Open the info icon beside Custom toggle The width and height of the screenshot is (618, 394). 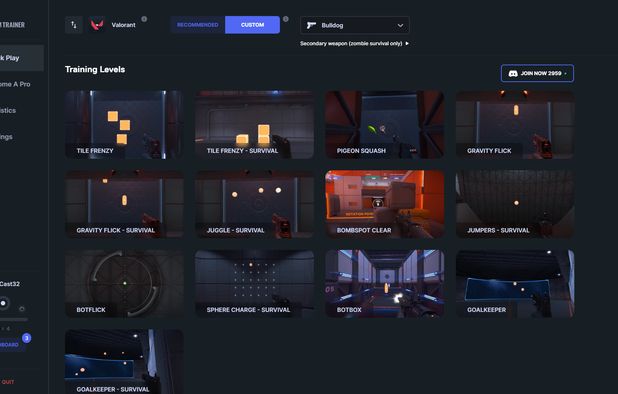(x=286, y=19)
